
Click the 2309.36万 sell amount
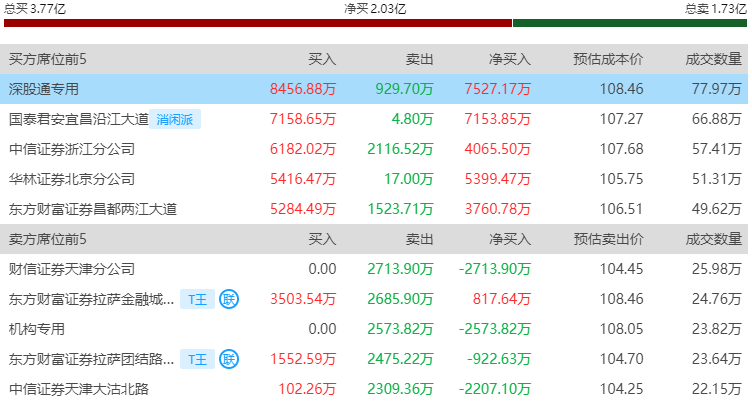click(400, 389)
